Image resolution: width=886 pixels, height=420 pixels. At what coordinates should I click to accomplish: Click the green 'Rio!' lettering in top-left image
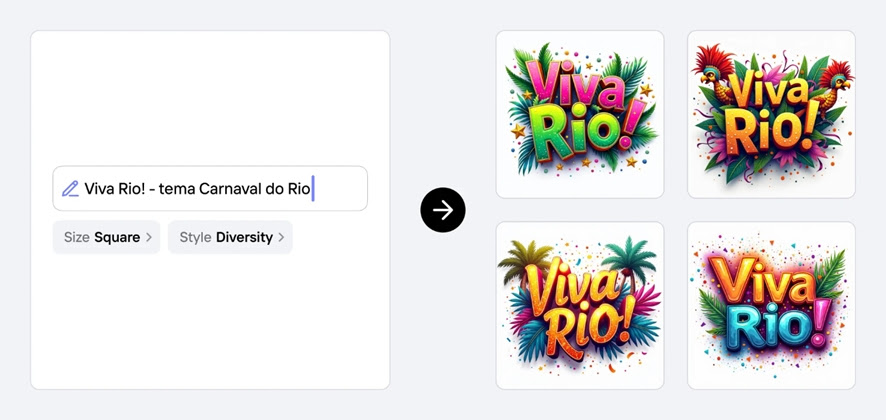tap(582, 134)
